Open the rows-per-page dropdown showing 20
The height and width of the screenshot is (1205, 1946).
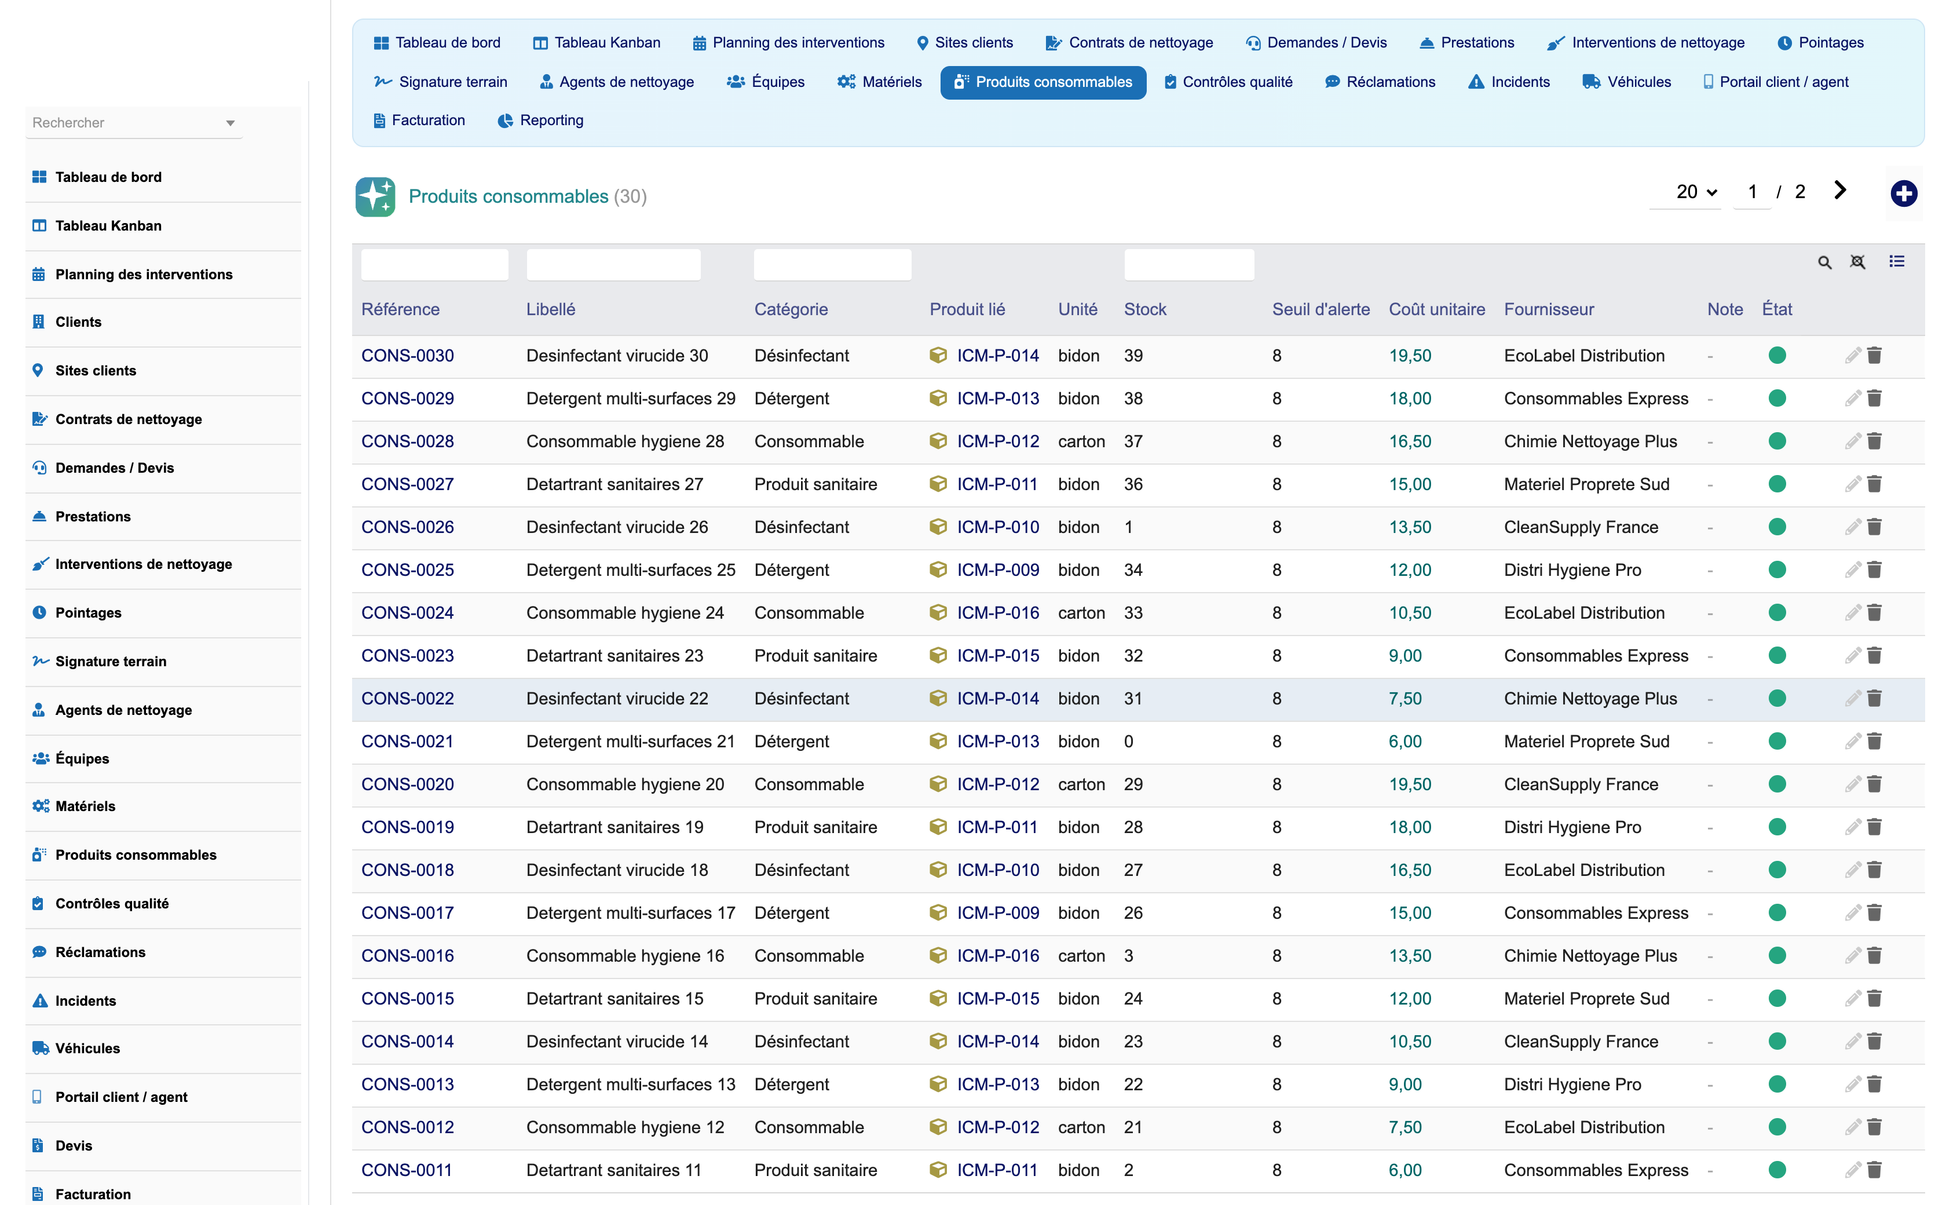[1696, 192]
